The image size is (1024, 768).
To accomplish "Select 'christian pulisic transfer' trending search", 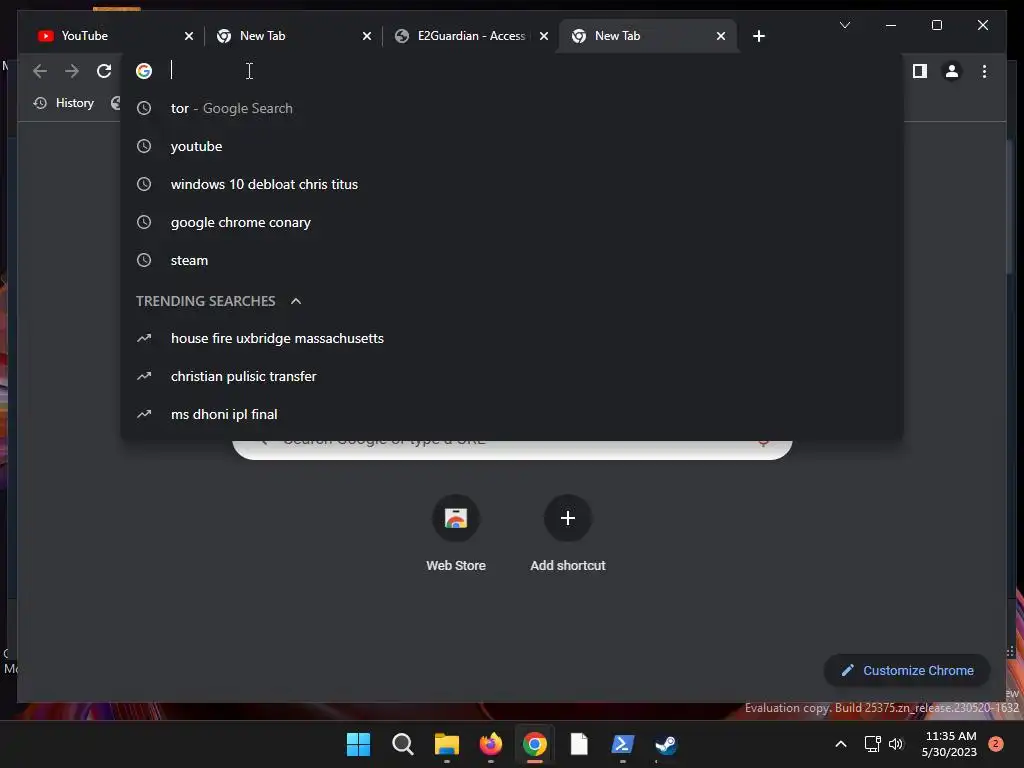I will [511, 376].
